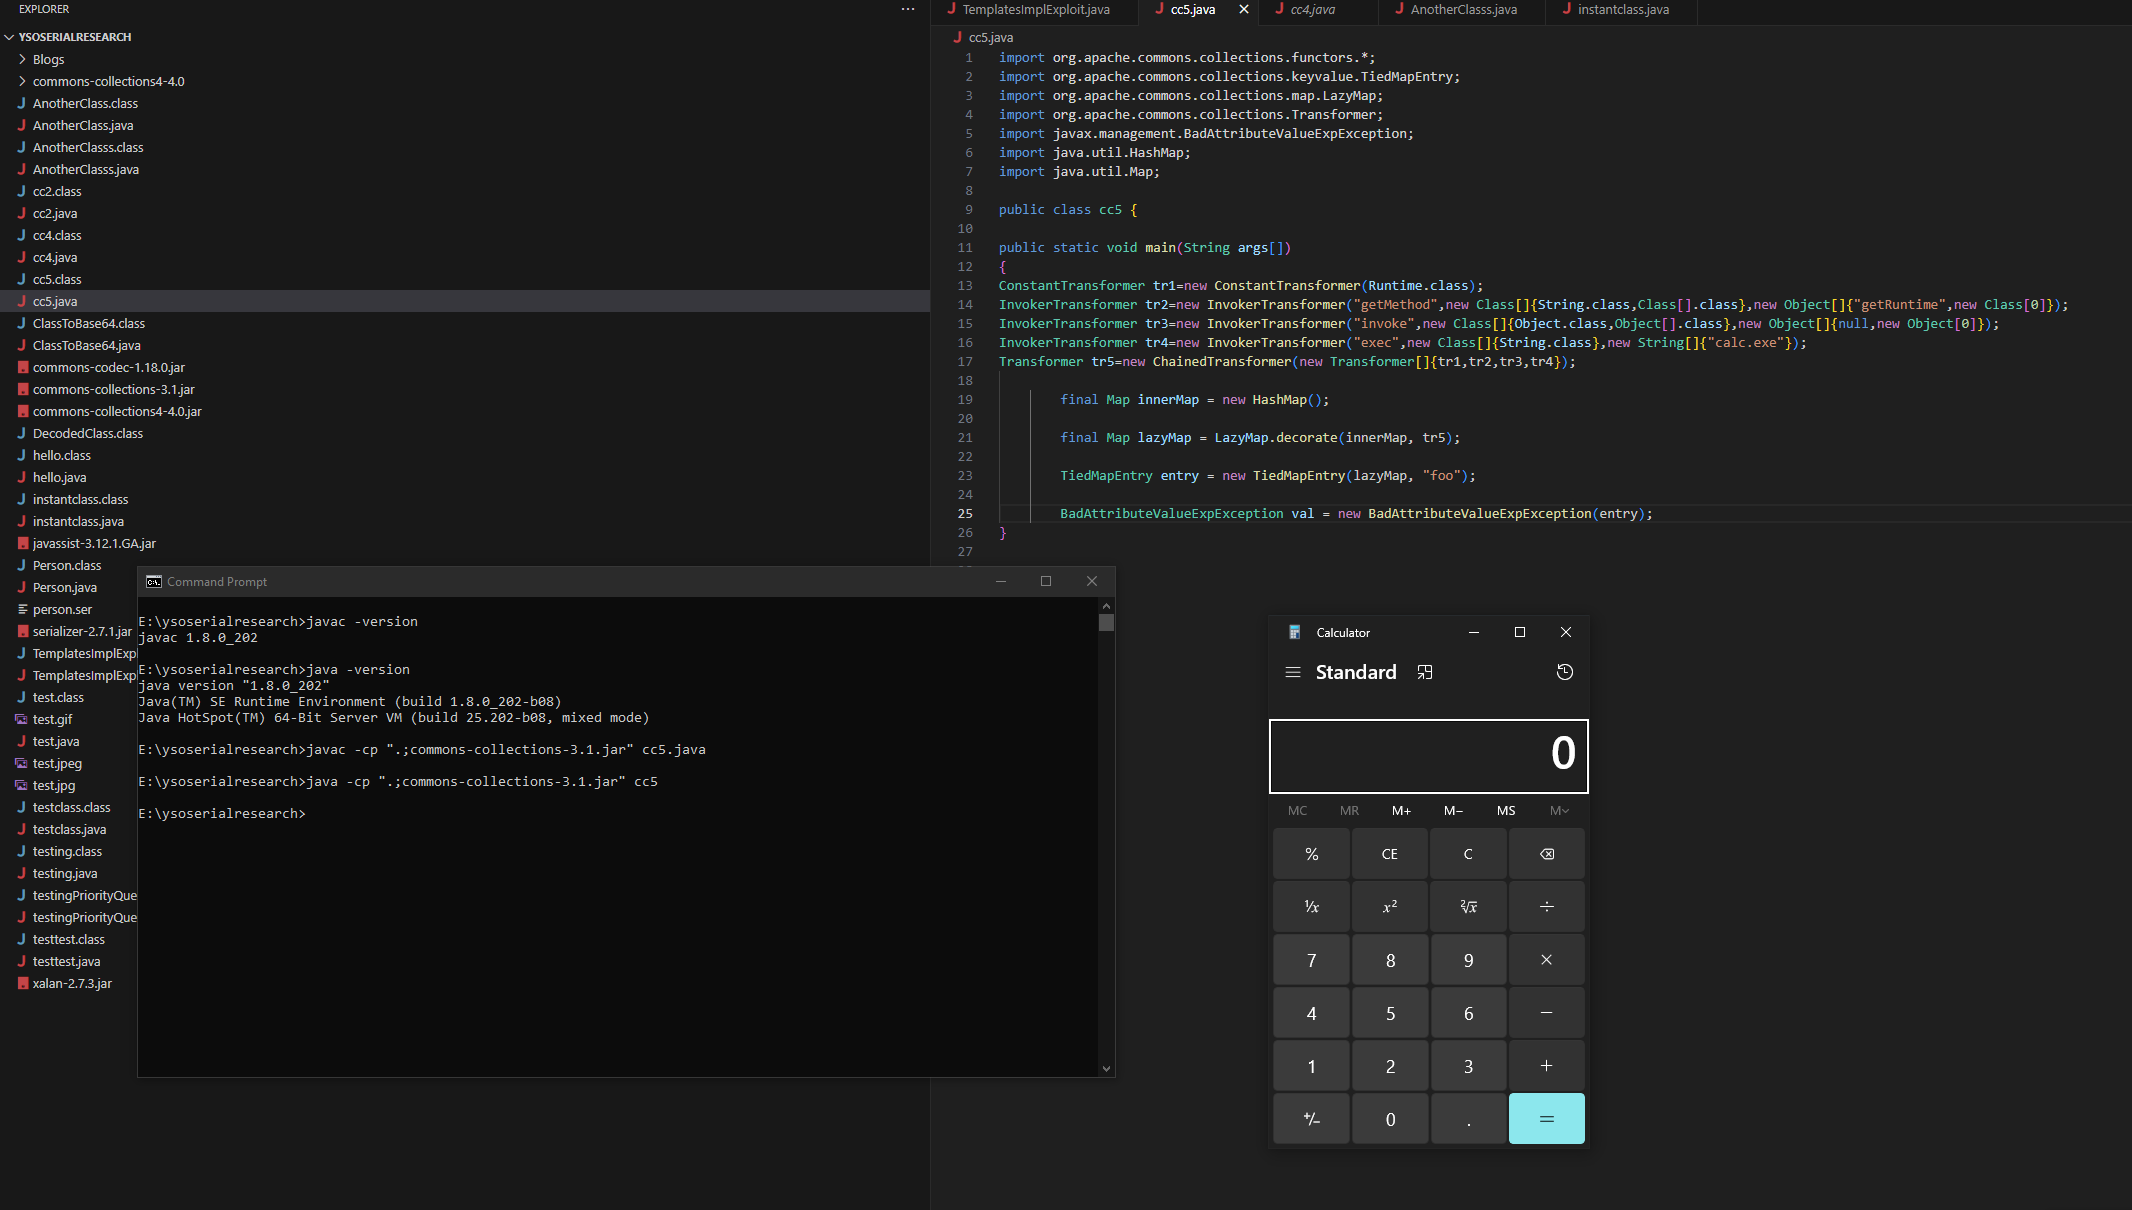Click the equals key in Calculator

click(1546, 1119)
